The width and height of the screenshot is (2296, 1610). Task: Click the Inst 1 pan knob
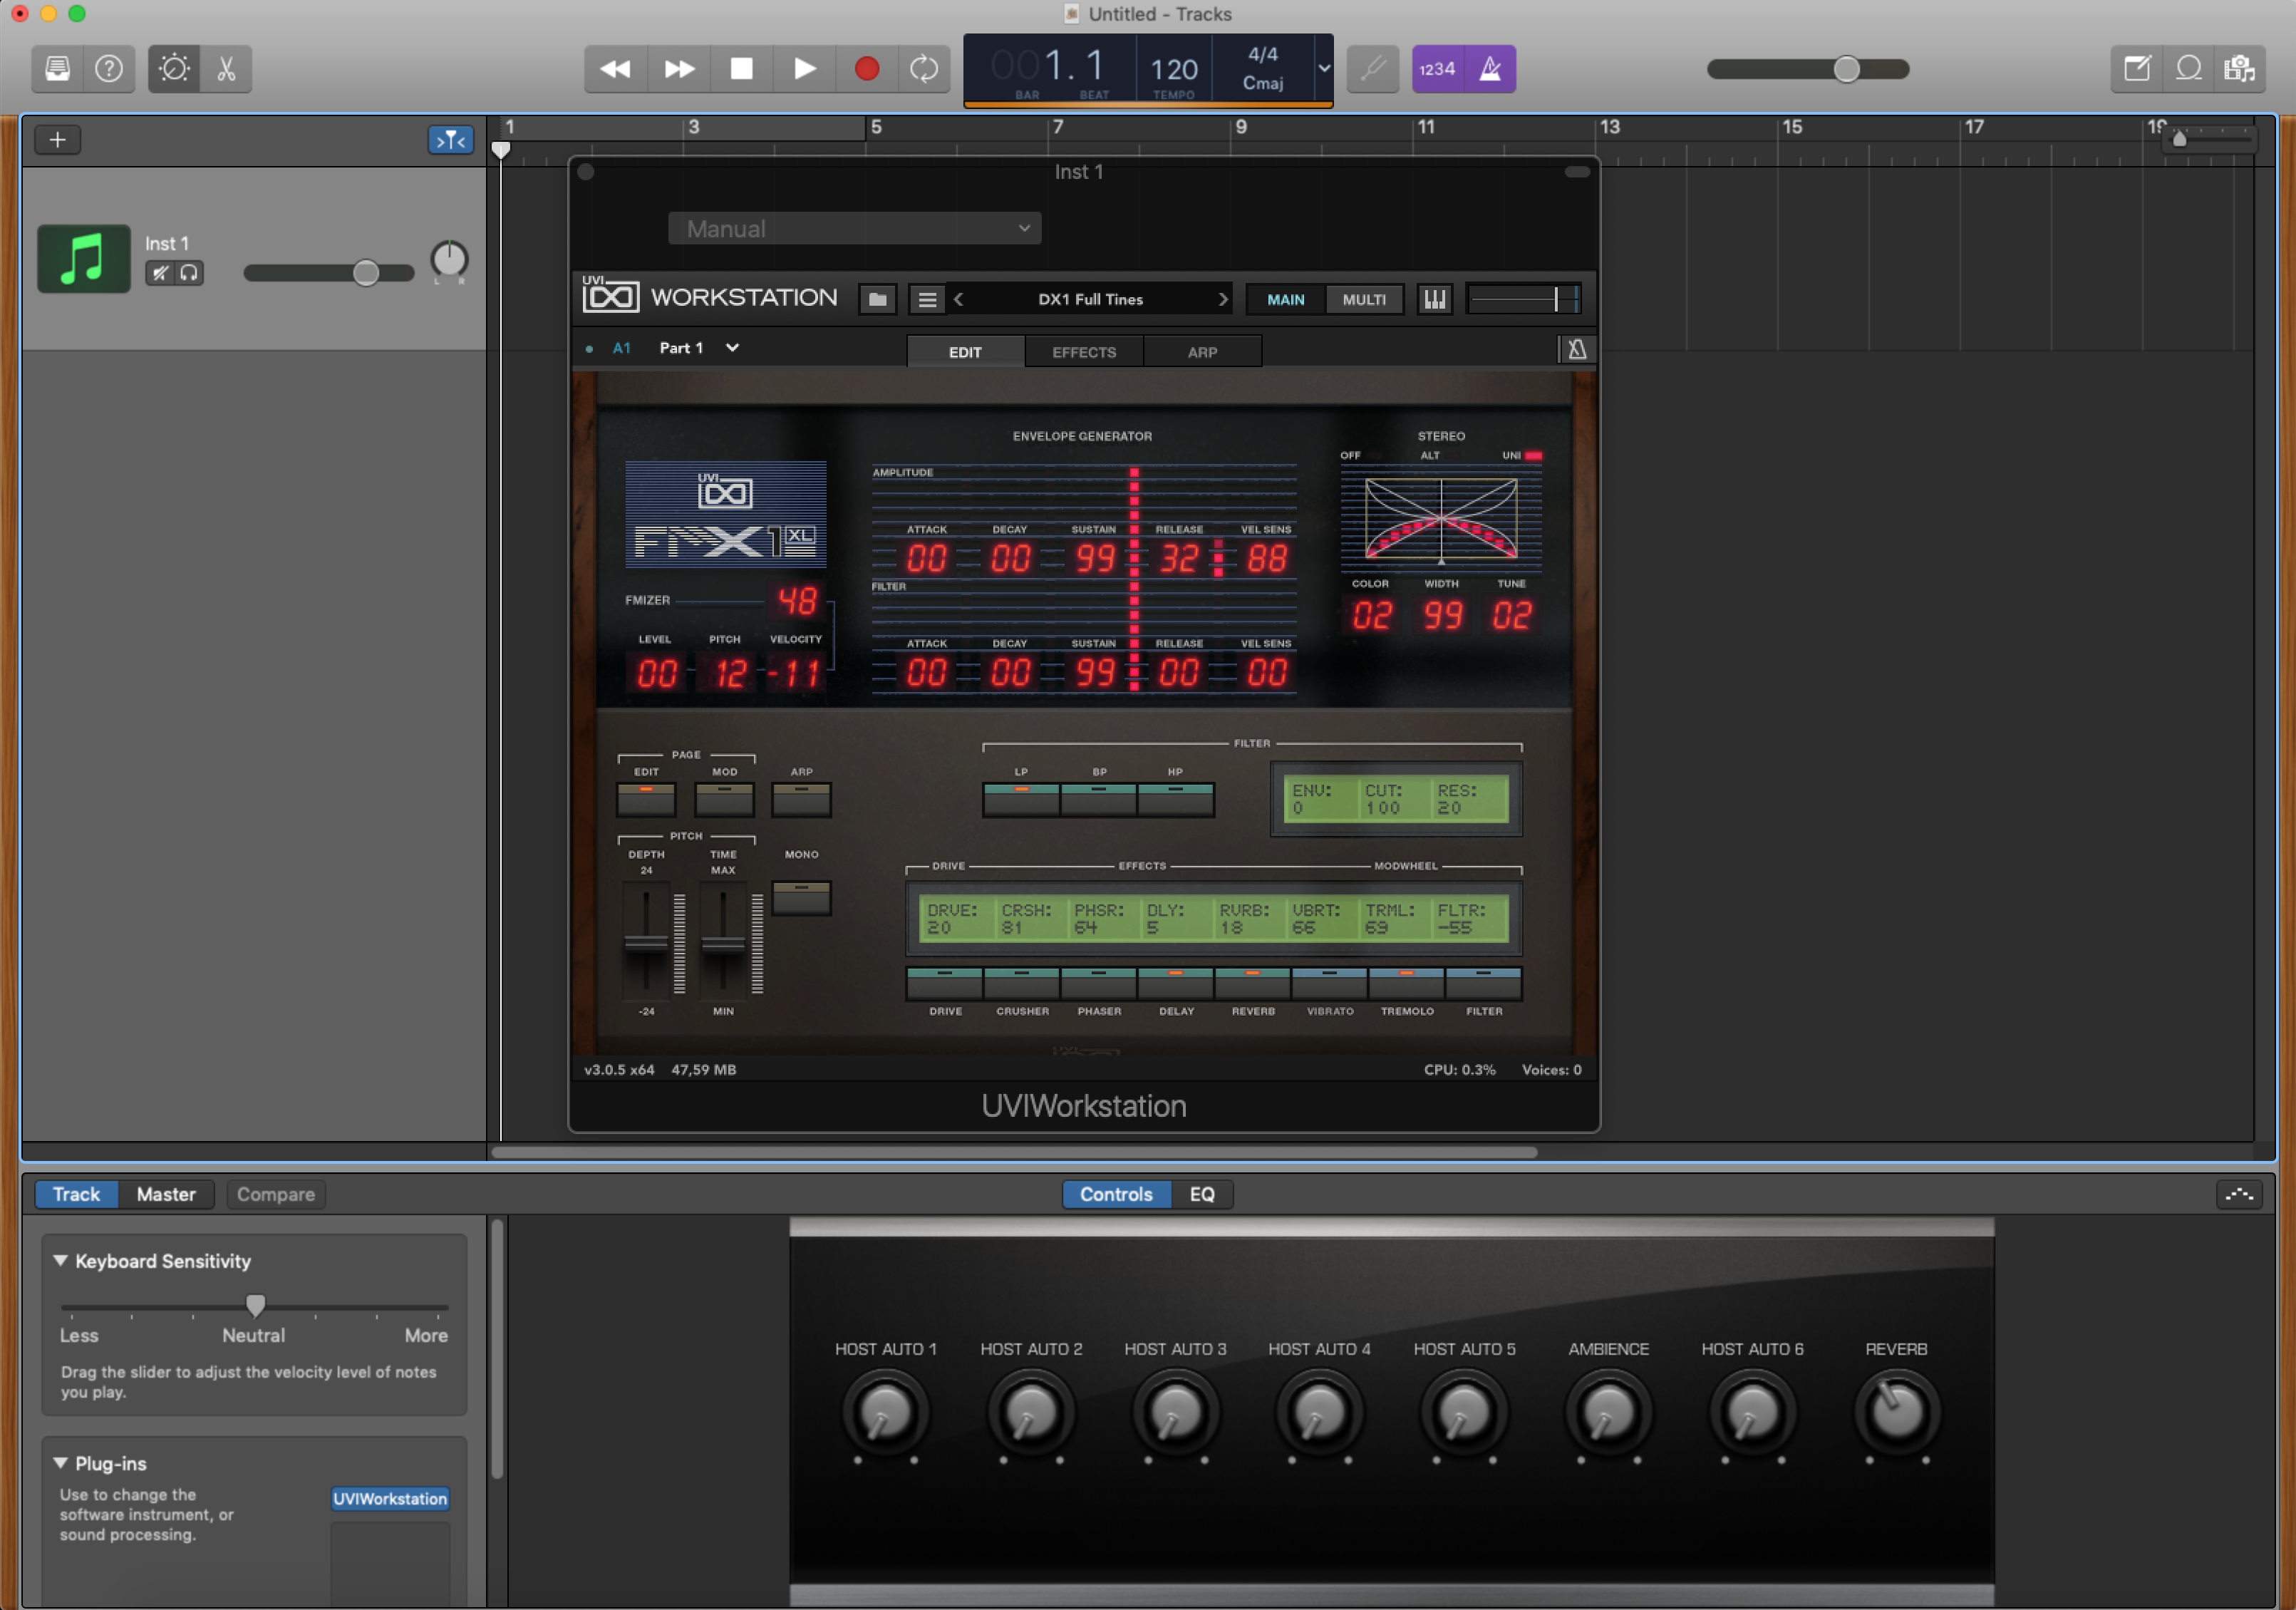[449, 261]
